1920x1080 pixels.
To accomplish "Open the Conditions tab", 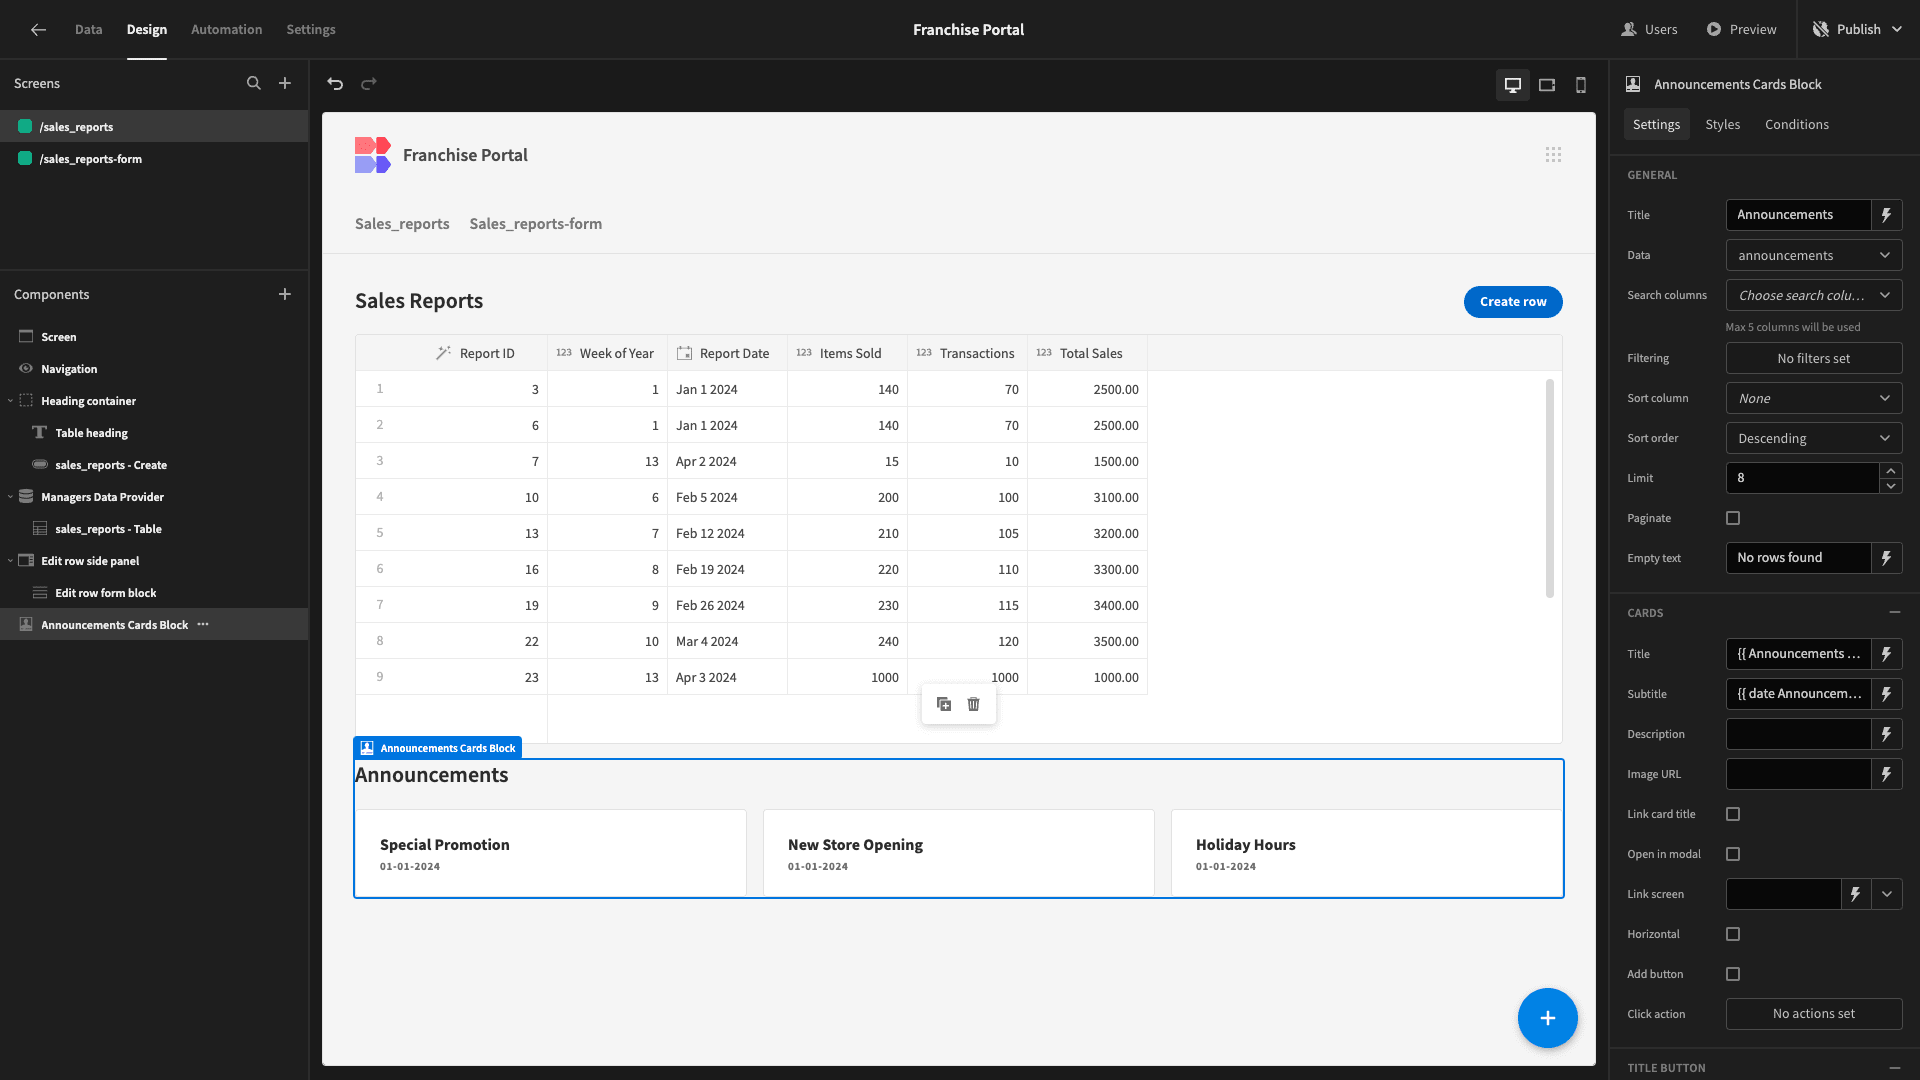I will 1796,124.
